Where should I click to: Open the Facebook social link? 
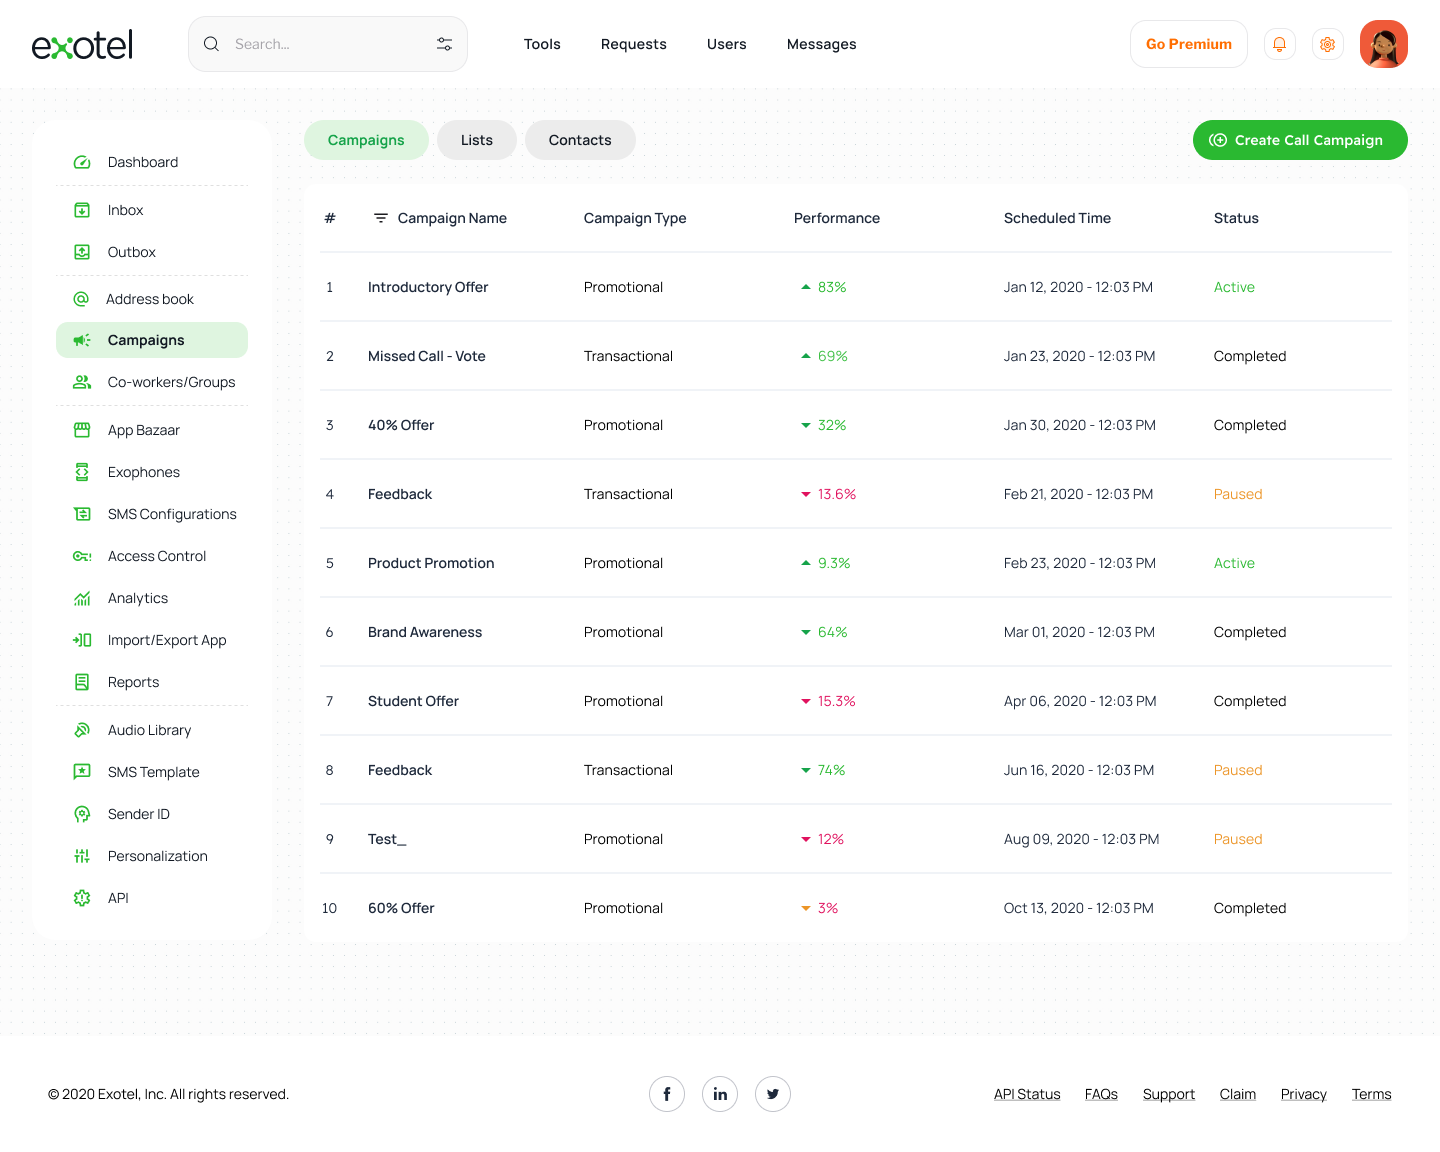click(667, 1094)
